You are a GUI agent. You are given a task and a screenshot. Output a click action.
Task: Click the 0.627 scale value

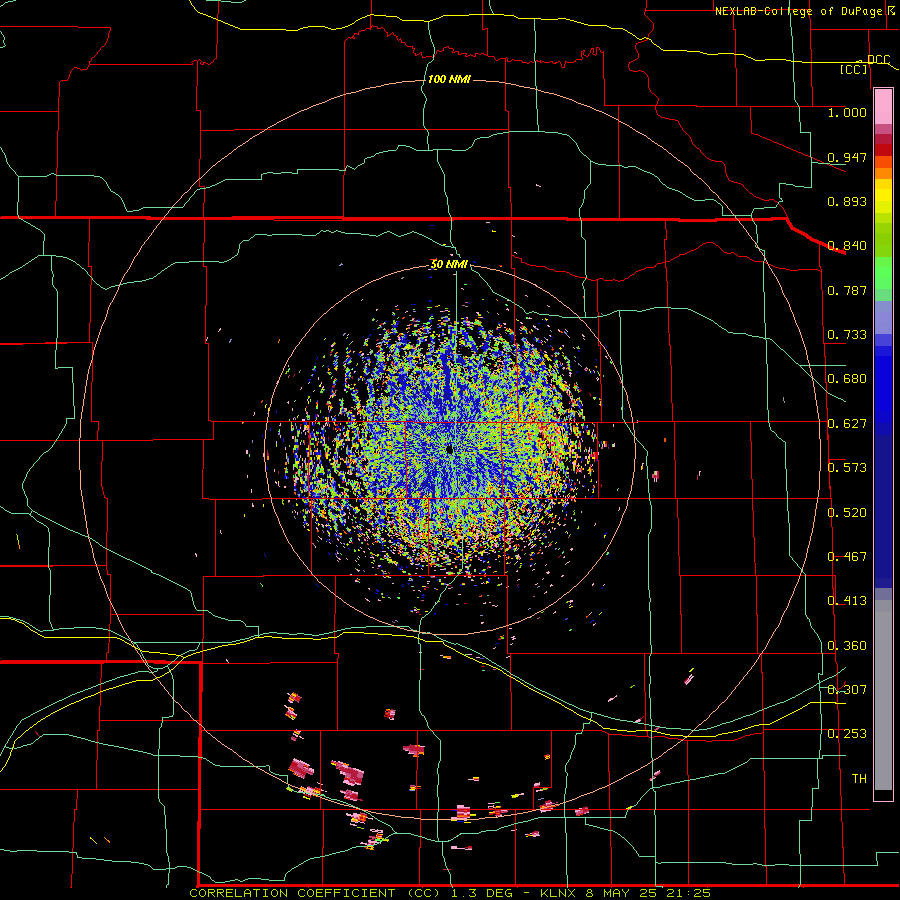(x=847, y=424)
